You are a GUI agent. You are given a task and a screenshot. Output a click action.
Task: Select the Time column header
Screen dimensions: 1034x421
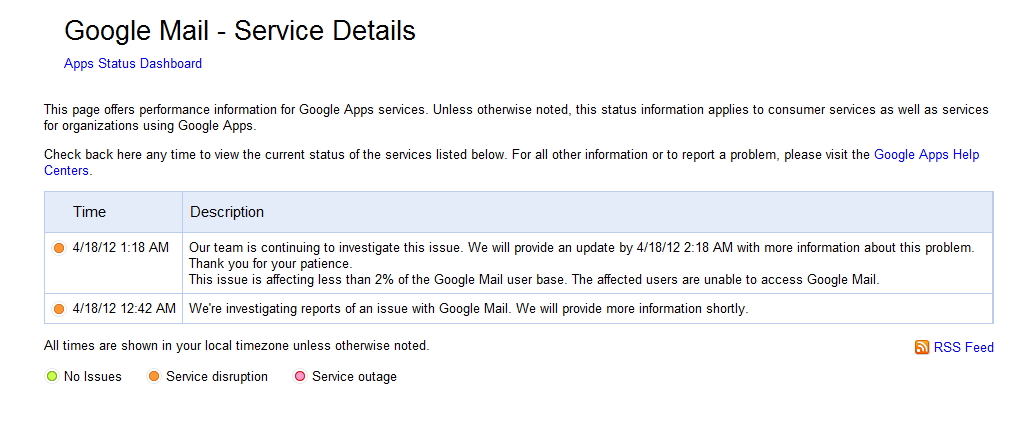[x=89, y=212]
